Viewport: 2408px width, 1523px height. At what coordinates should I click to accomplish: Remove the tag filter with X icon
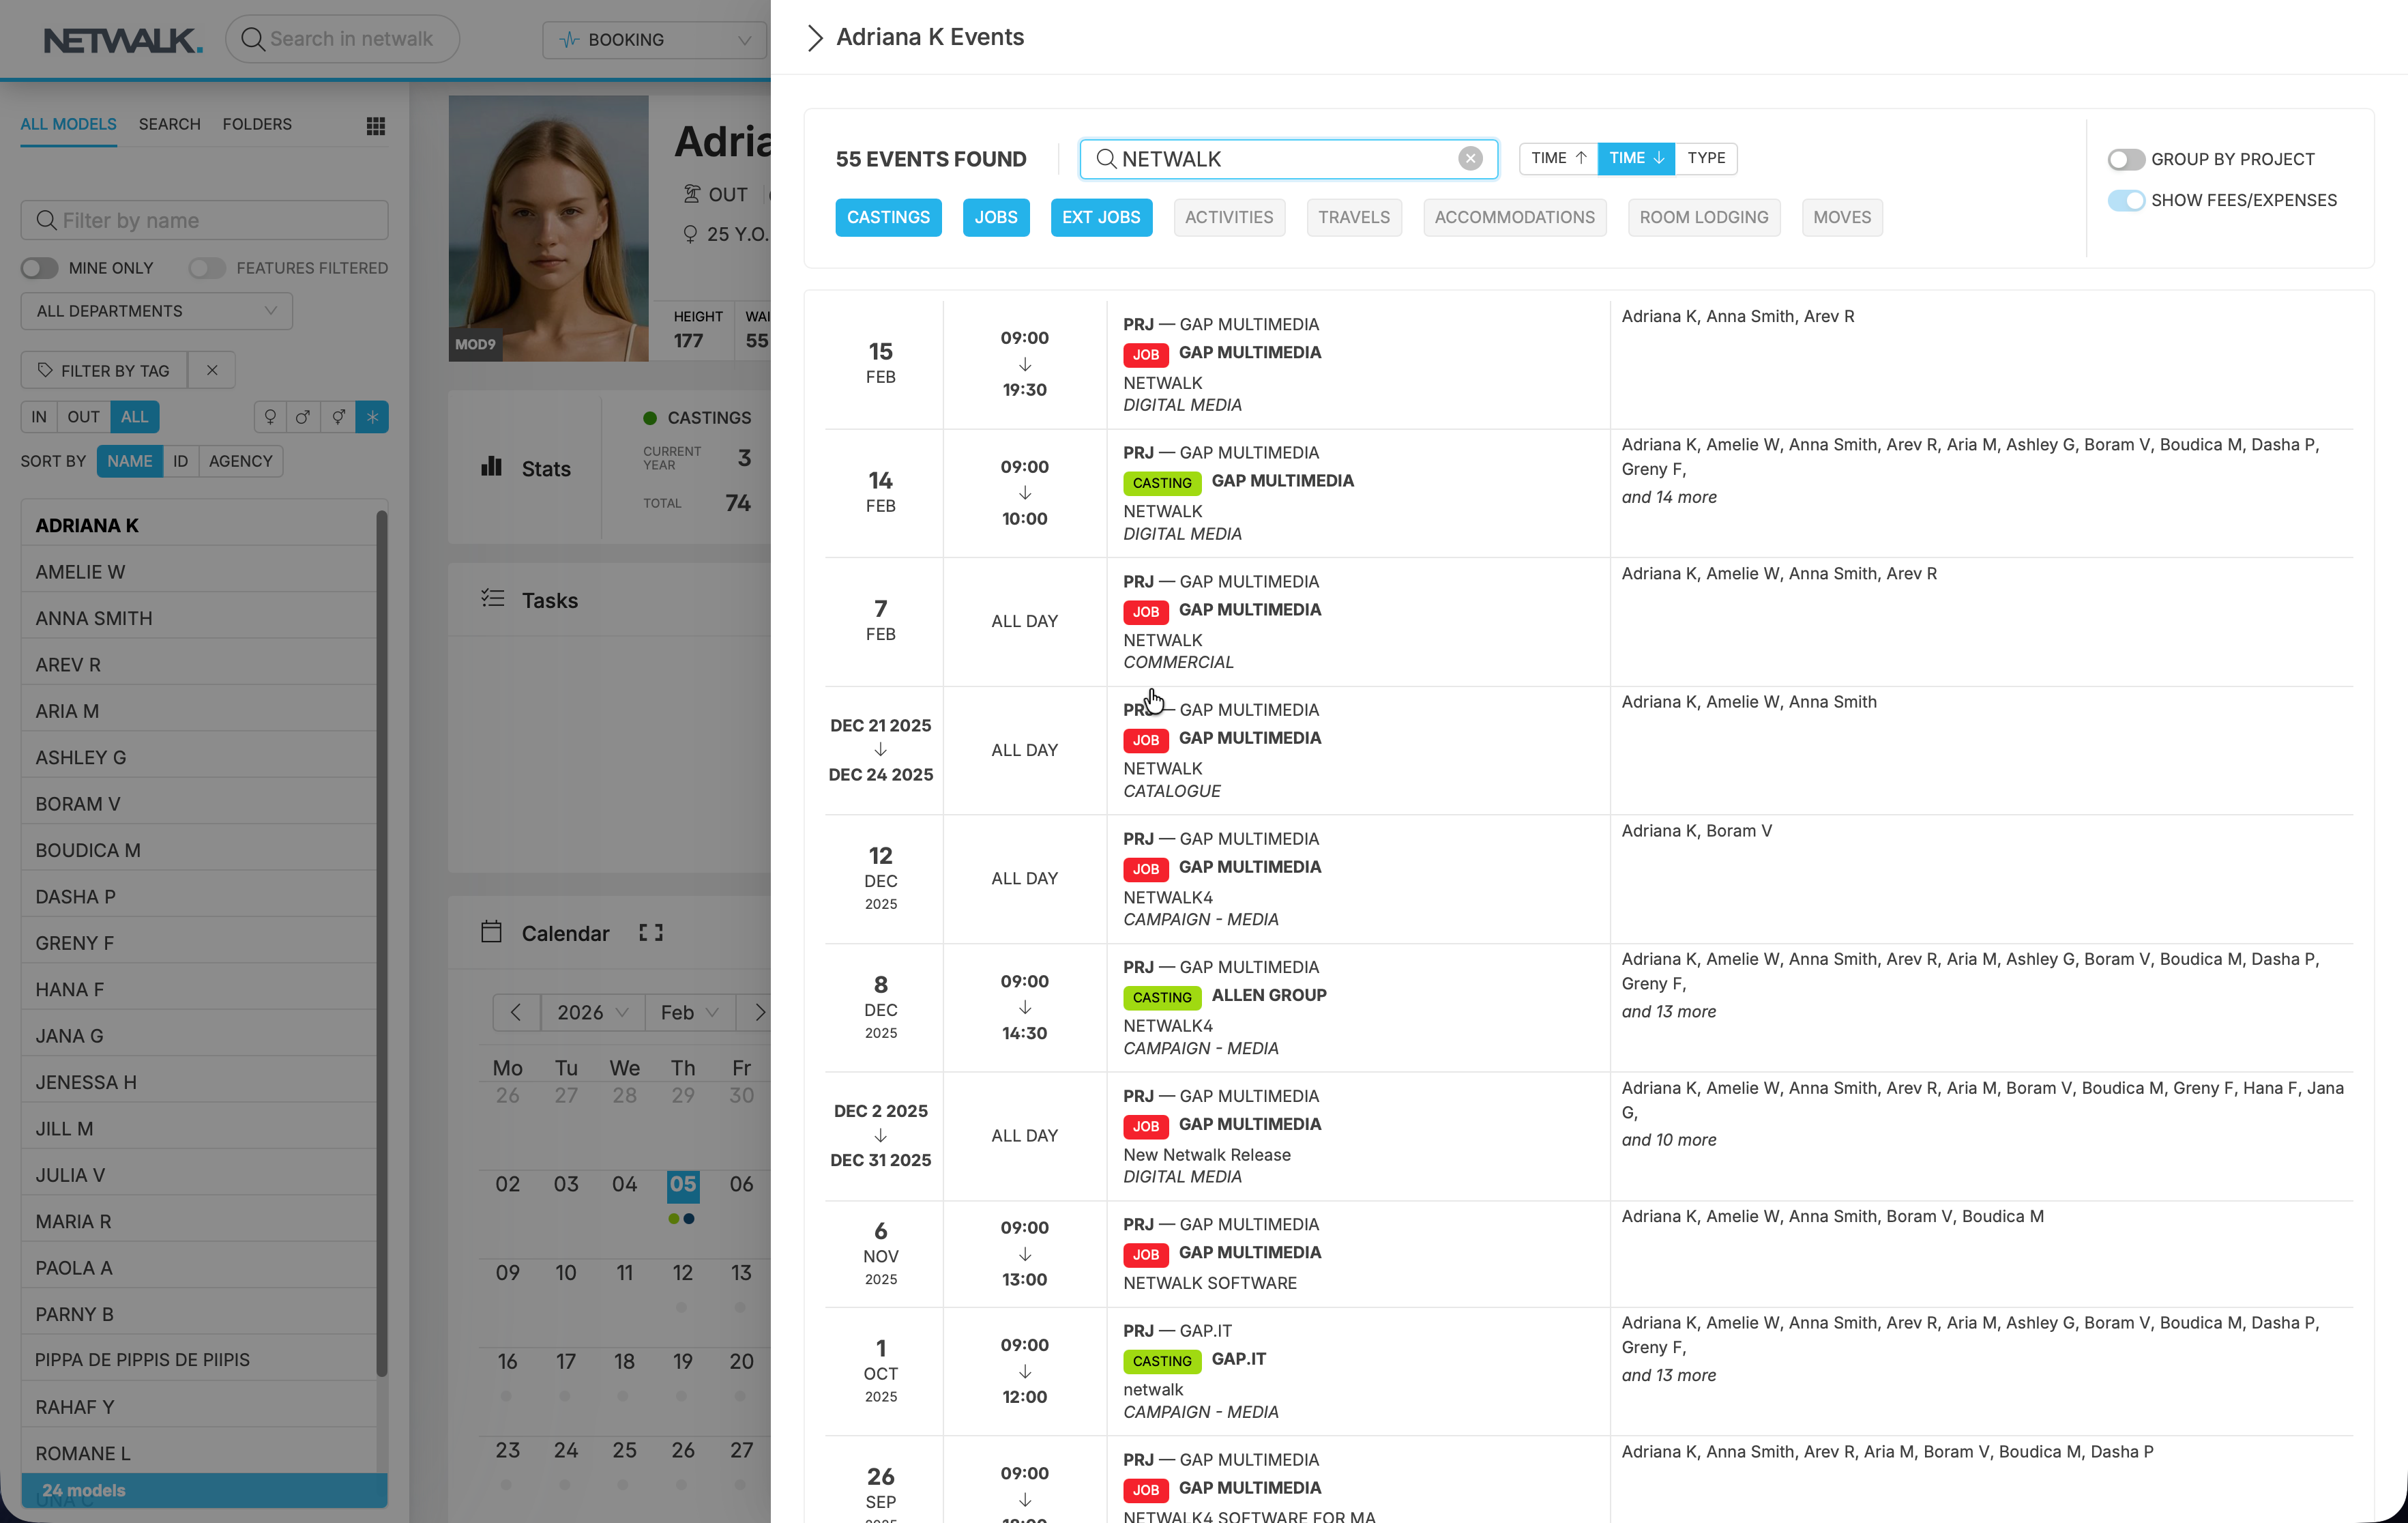coord(212,370)
